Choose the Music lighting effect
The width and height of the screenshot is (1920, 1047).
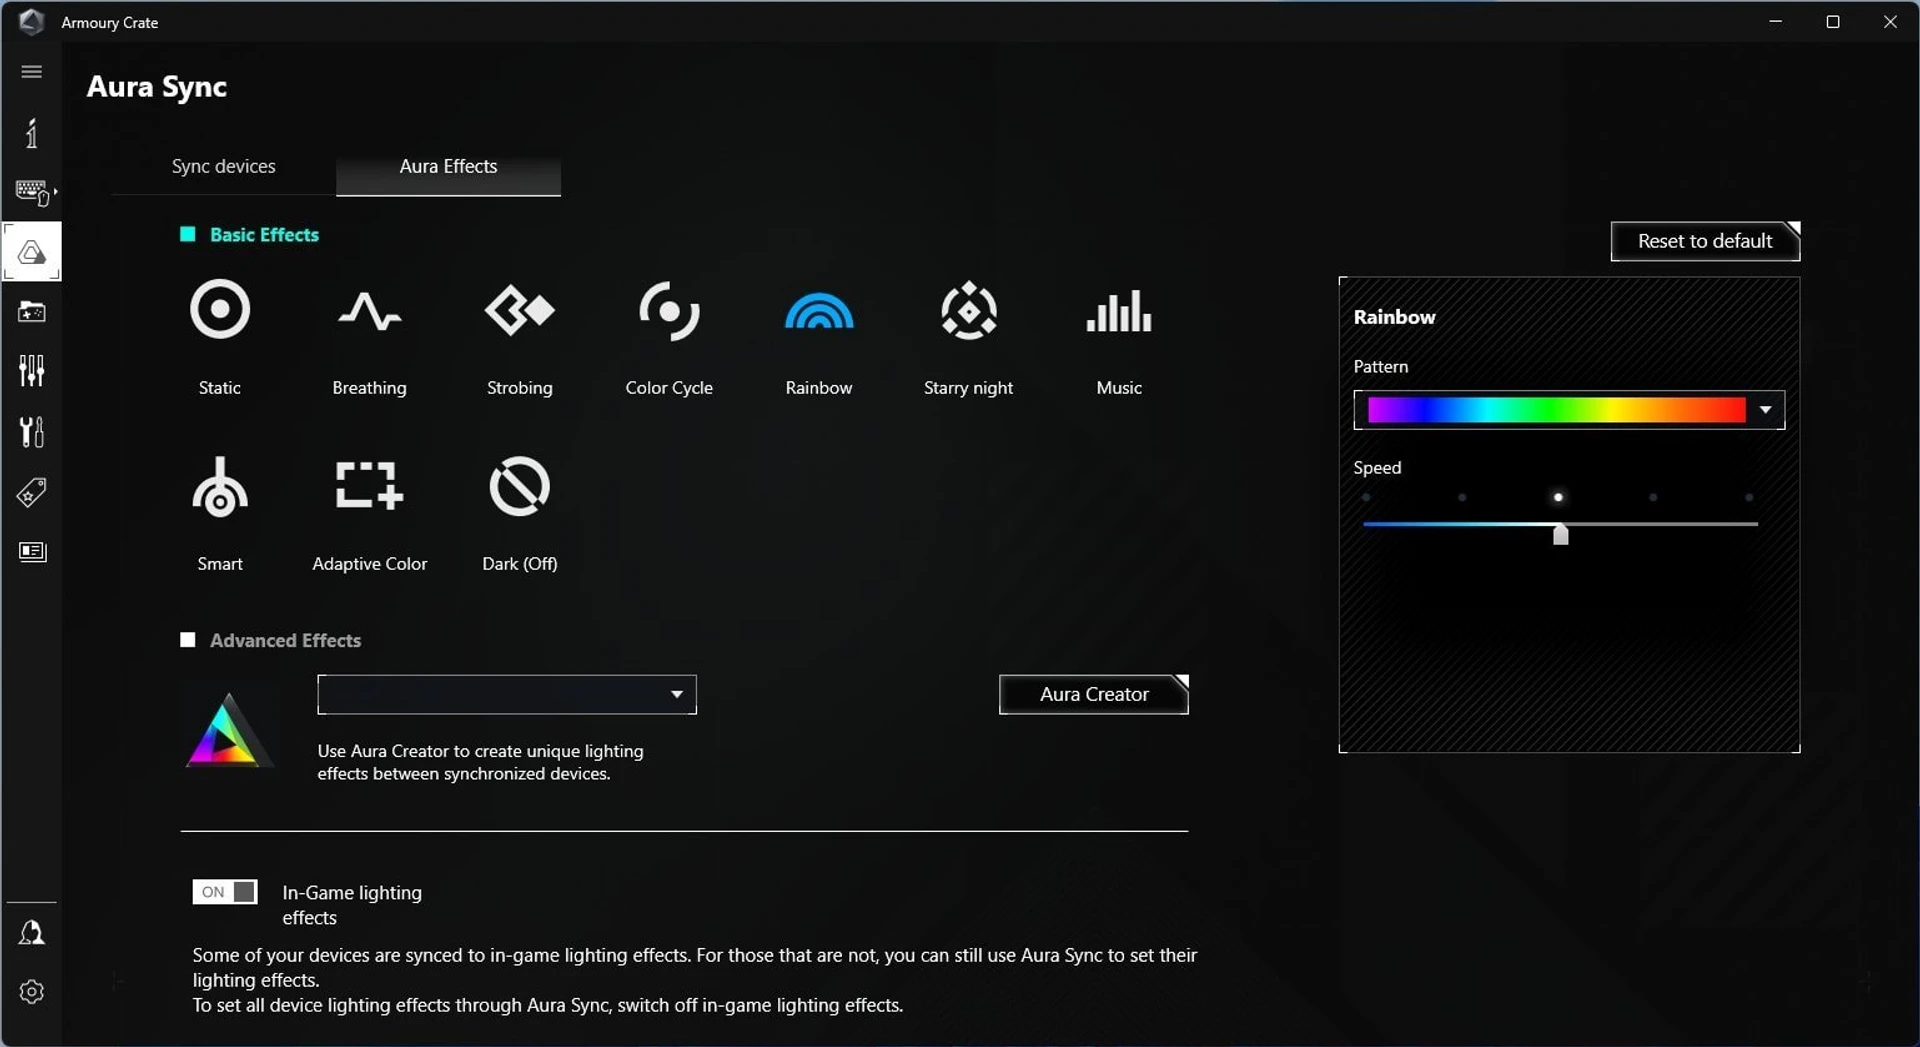pos(1118,310)
